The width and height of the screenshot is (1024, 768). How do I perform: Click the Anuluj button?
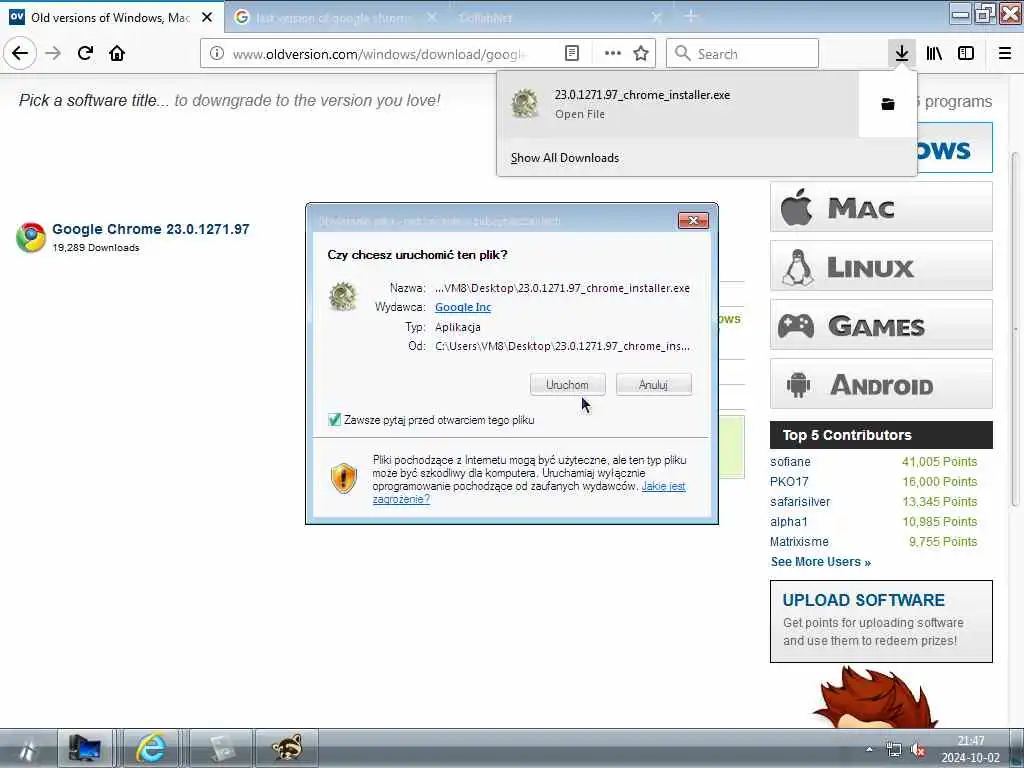pos(654,385)
